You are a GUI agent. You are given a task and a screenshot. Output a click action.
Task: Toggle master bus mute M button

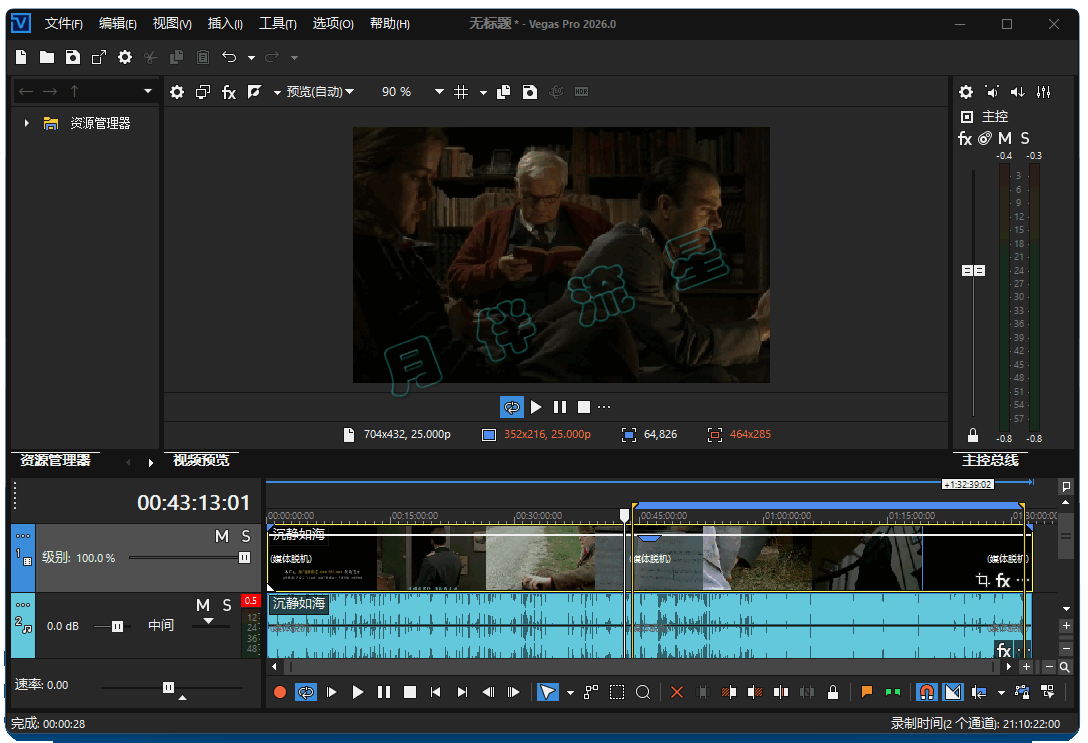(1005, 139)
